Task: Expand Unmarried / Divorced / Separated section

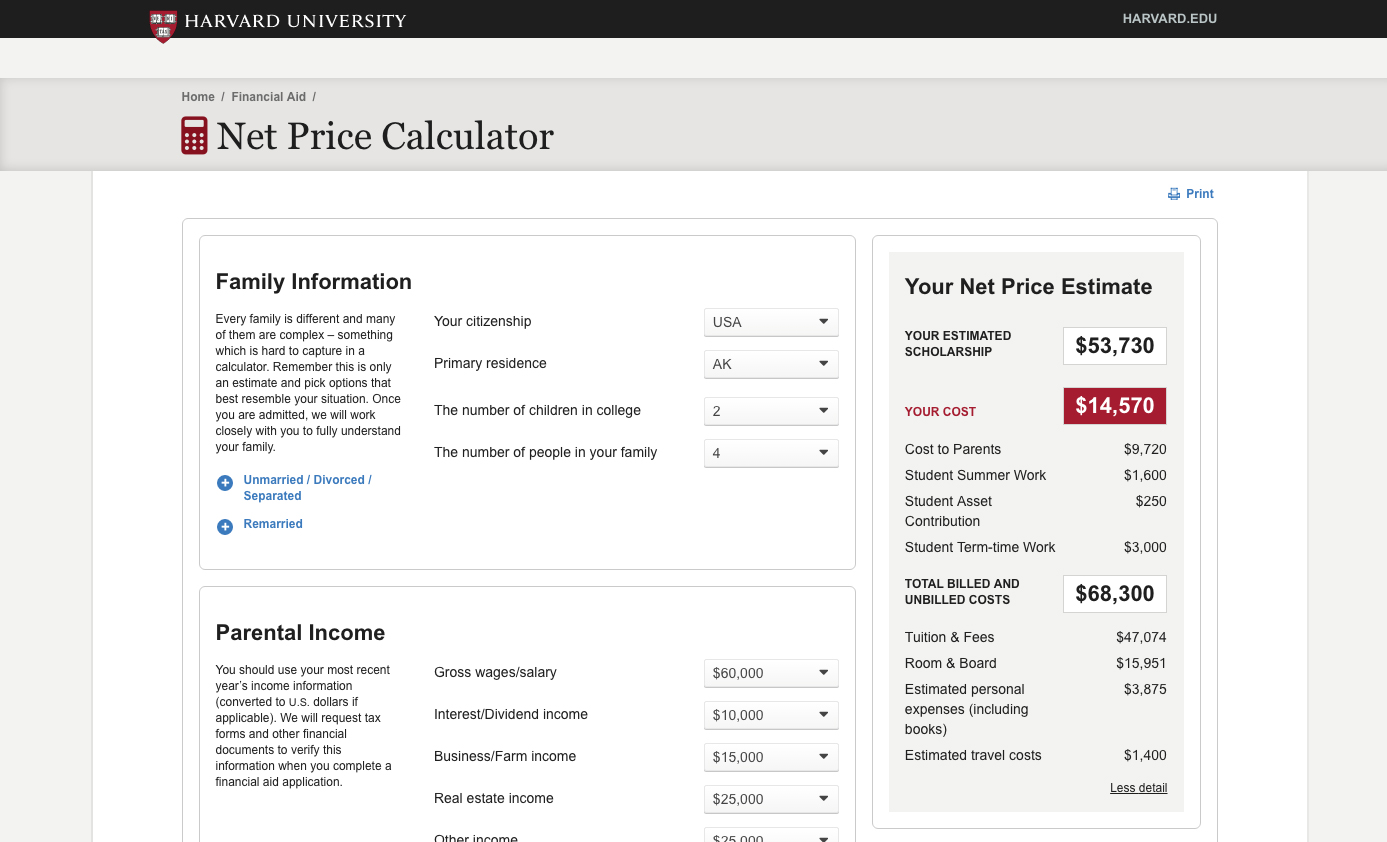Action: 307,488
